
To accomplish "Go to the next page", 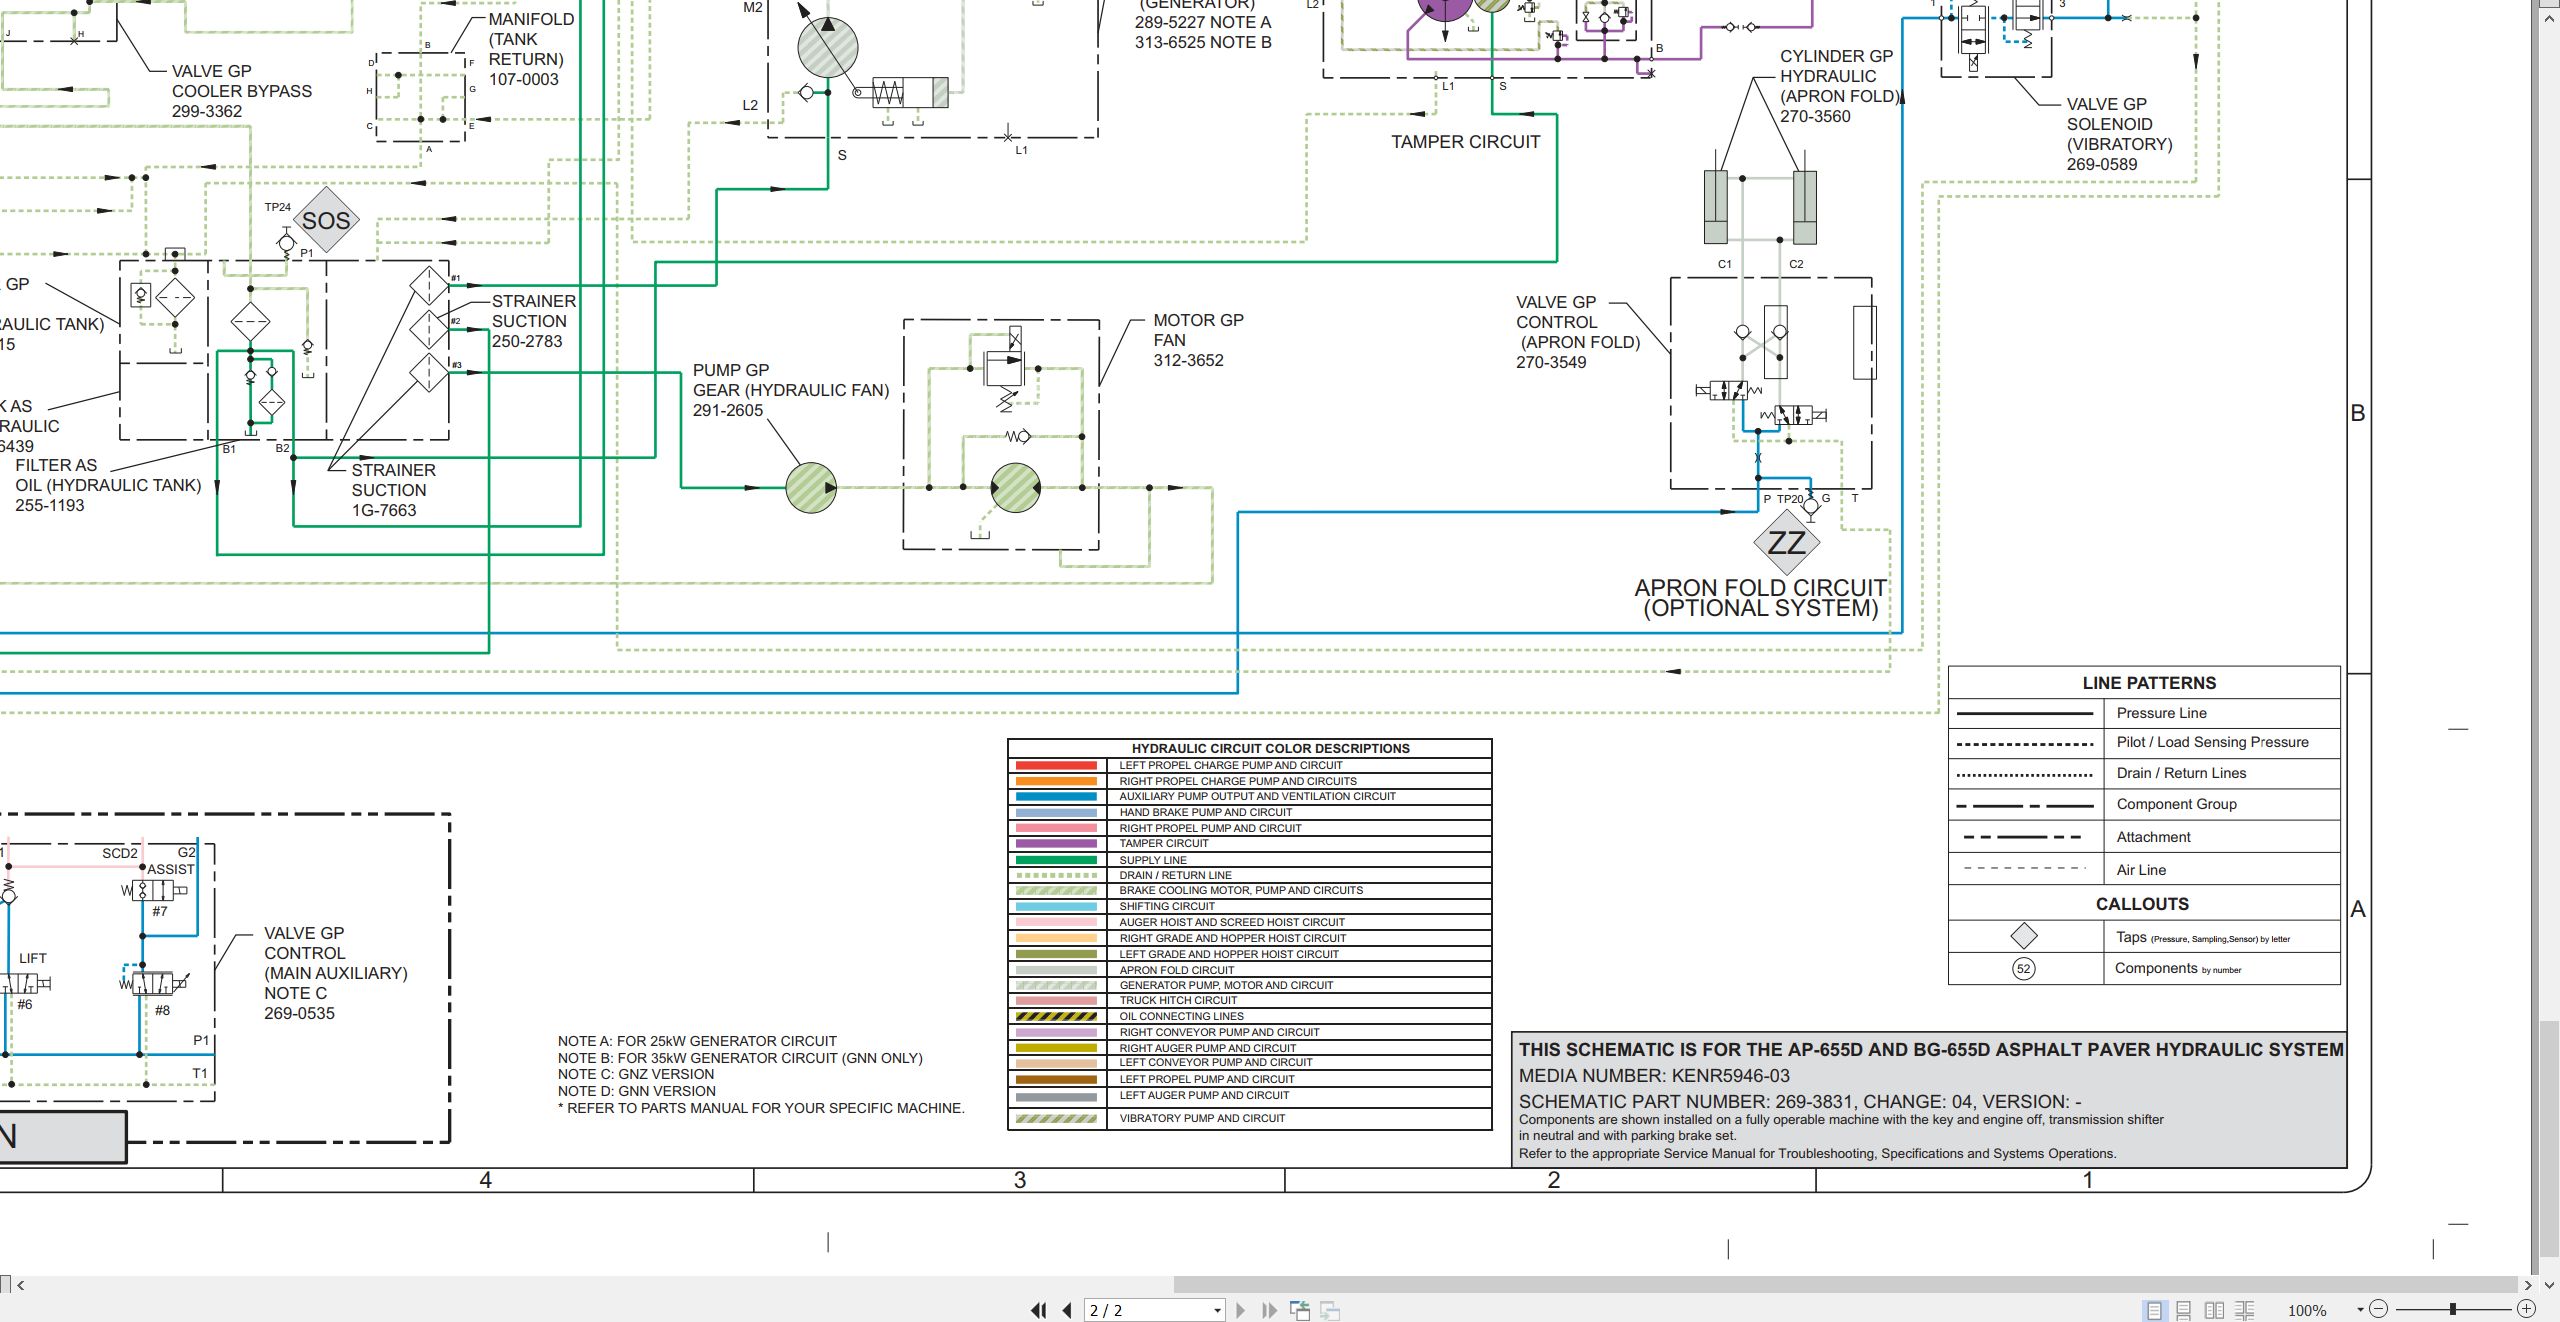I will (x=1240, y=1310).
